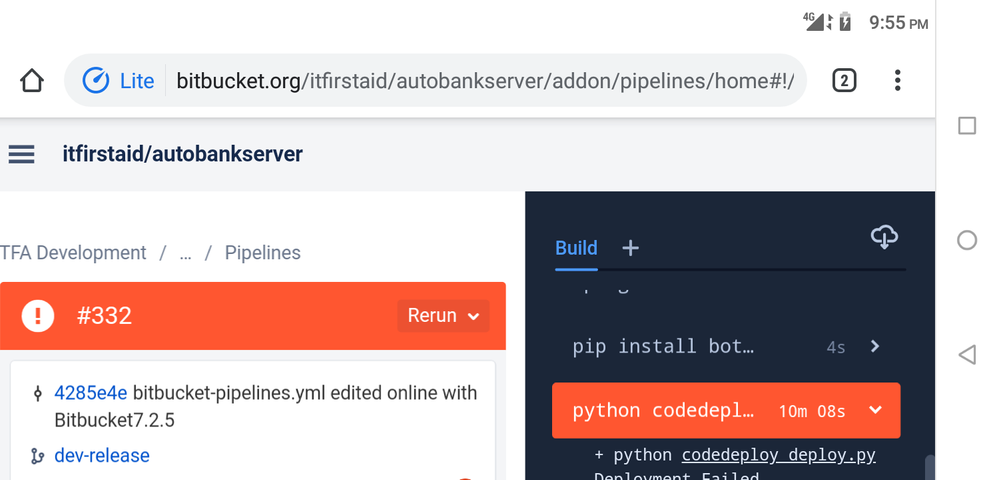Screen dimensions: 999x480
Task: Tap the failed pipeline exclamation icon
Action: tap(38, 316)
